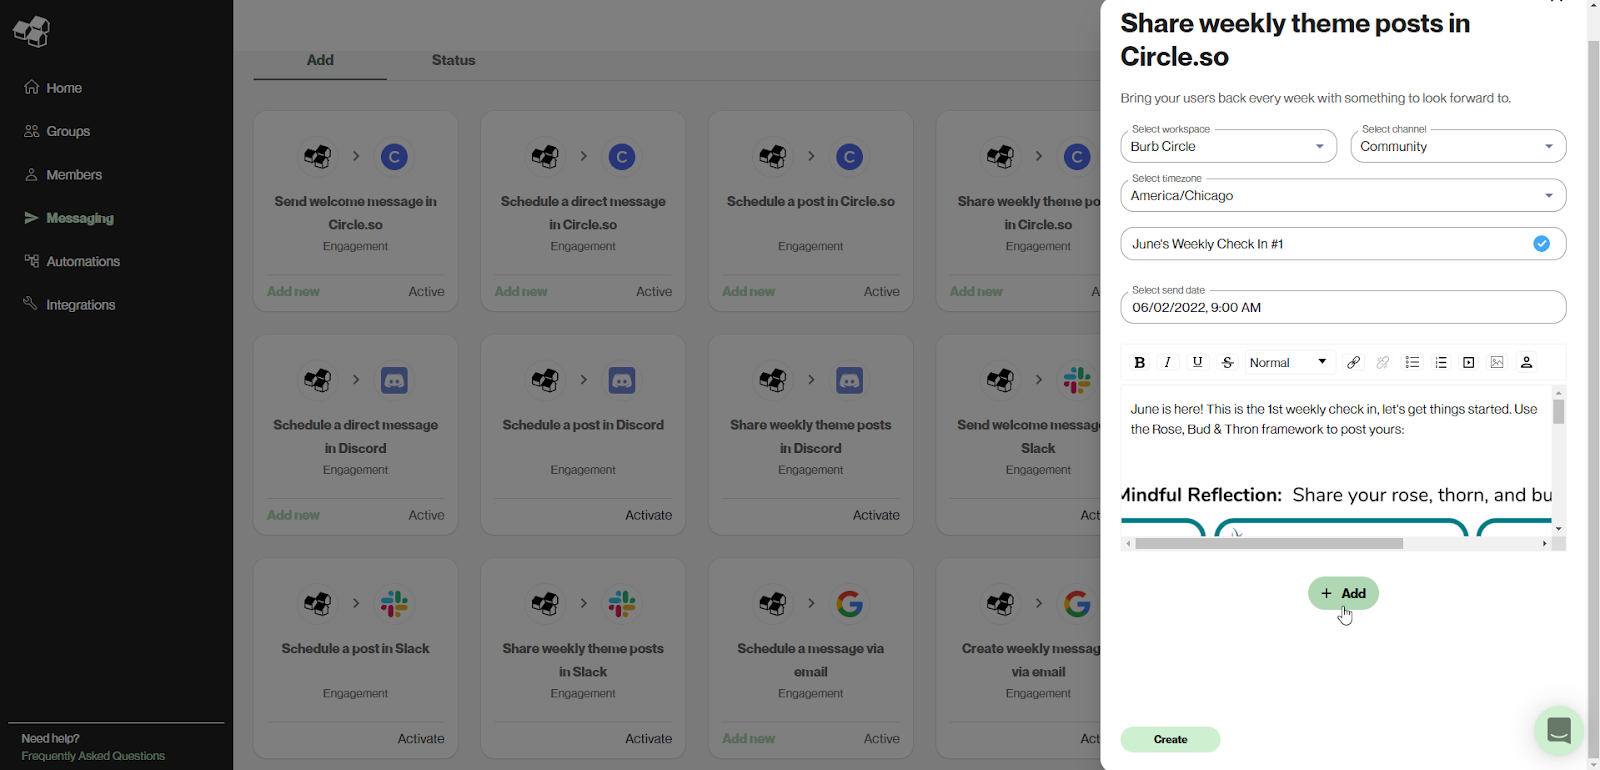Insert an image in the editor
Viewport: 1600px width, 770px height.
pyautogui.click(x=1497, y=363)
